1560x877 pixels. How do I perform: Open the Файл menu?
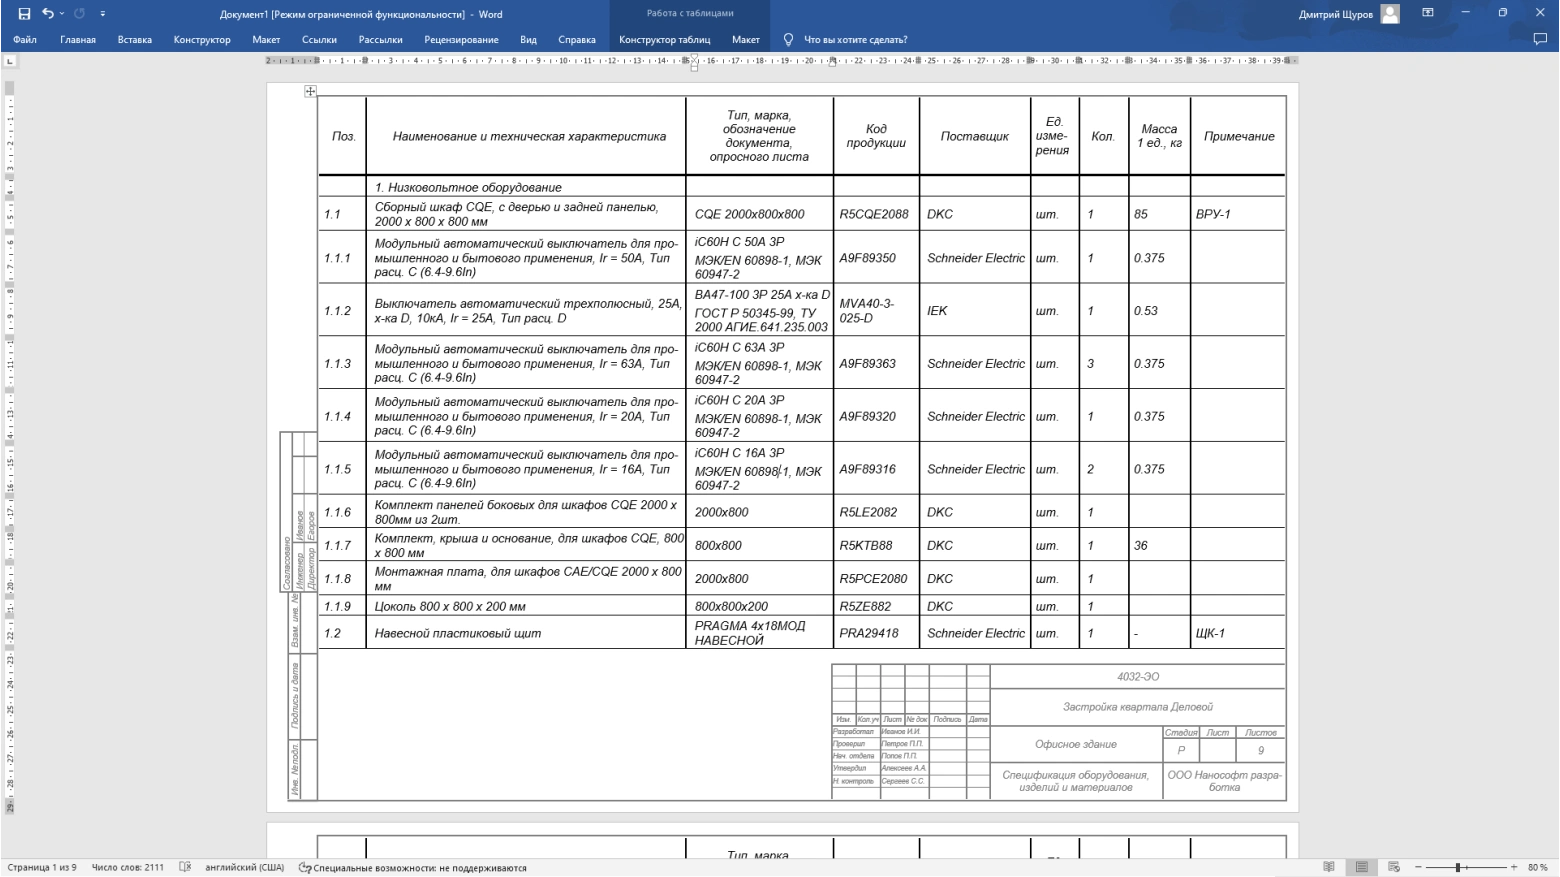[25, 40]
